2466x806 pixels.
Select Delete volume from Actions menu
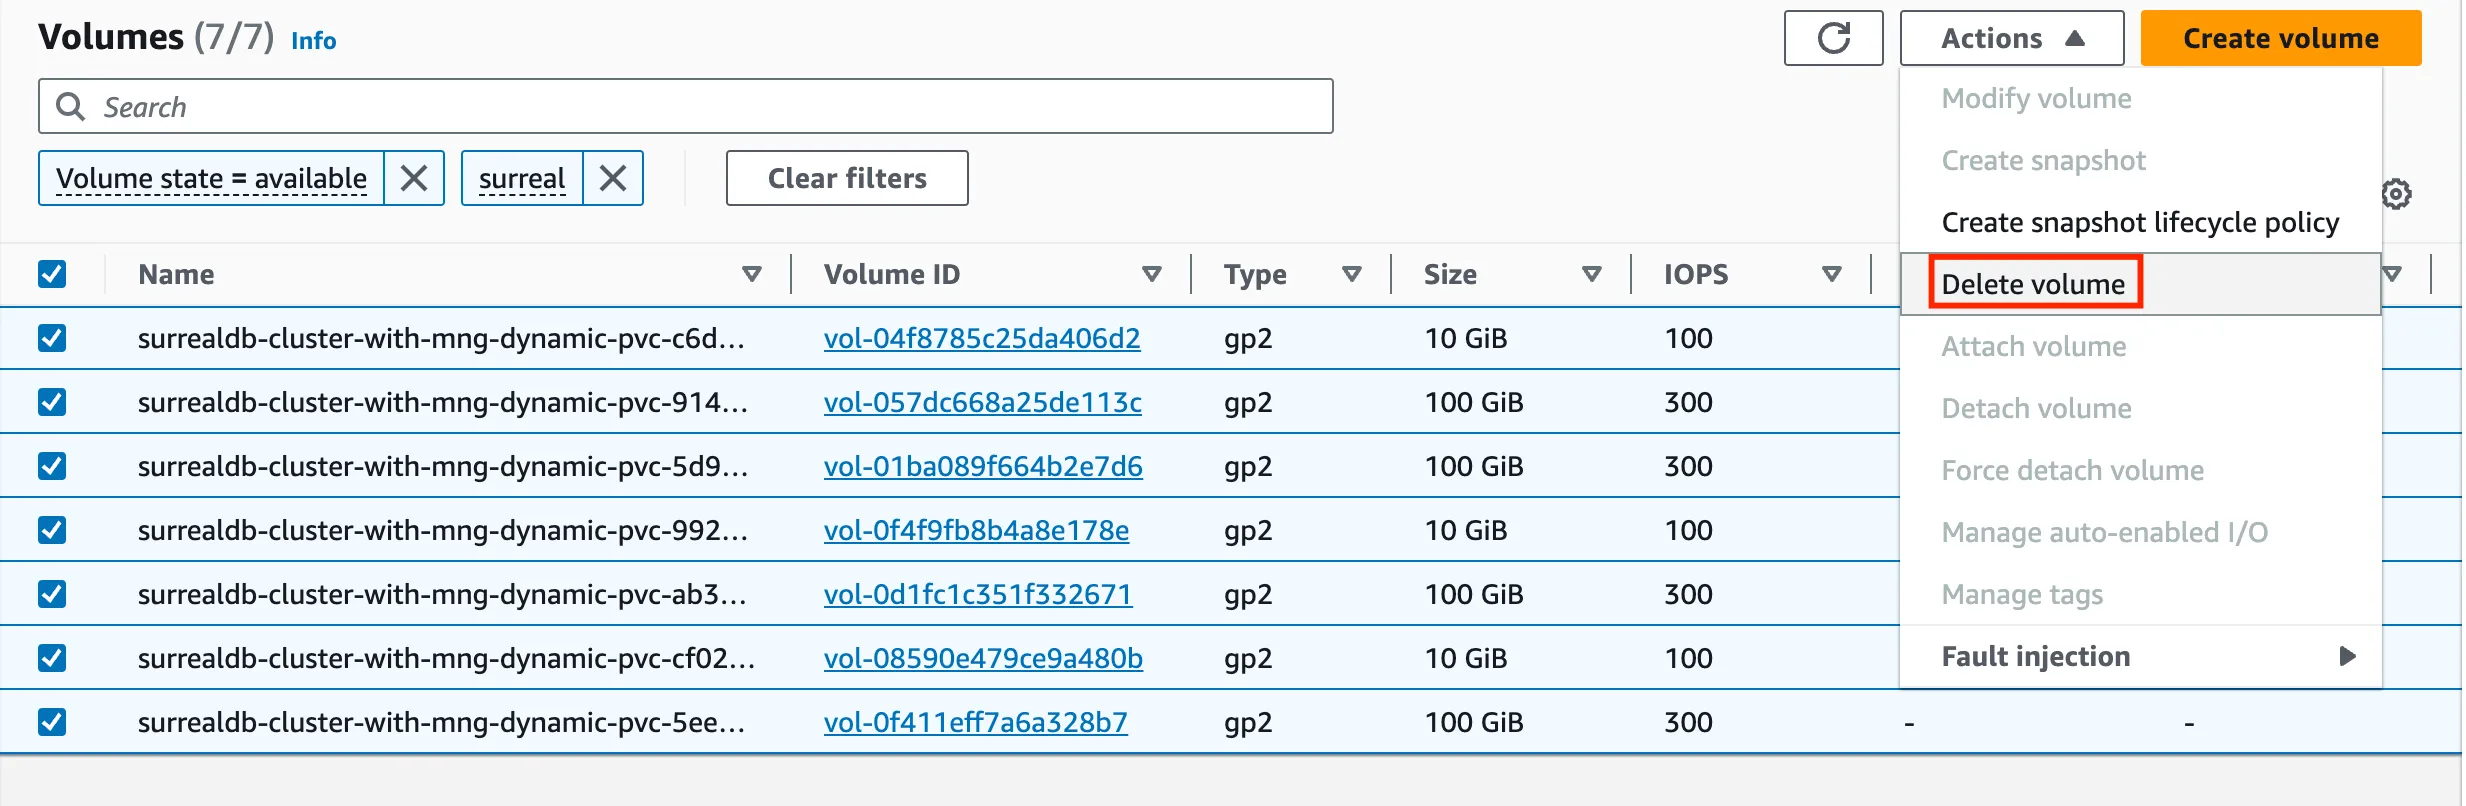click(2033, 284)
